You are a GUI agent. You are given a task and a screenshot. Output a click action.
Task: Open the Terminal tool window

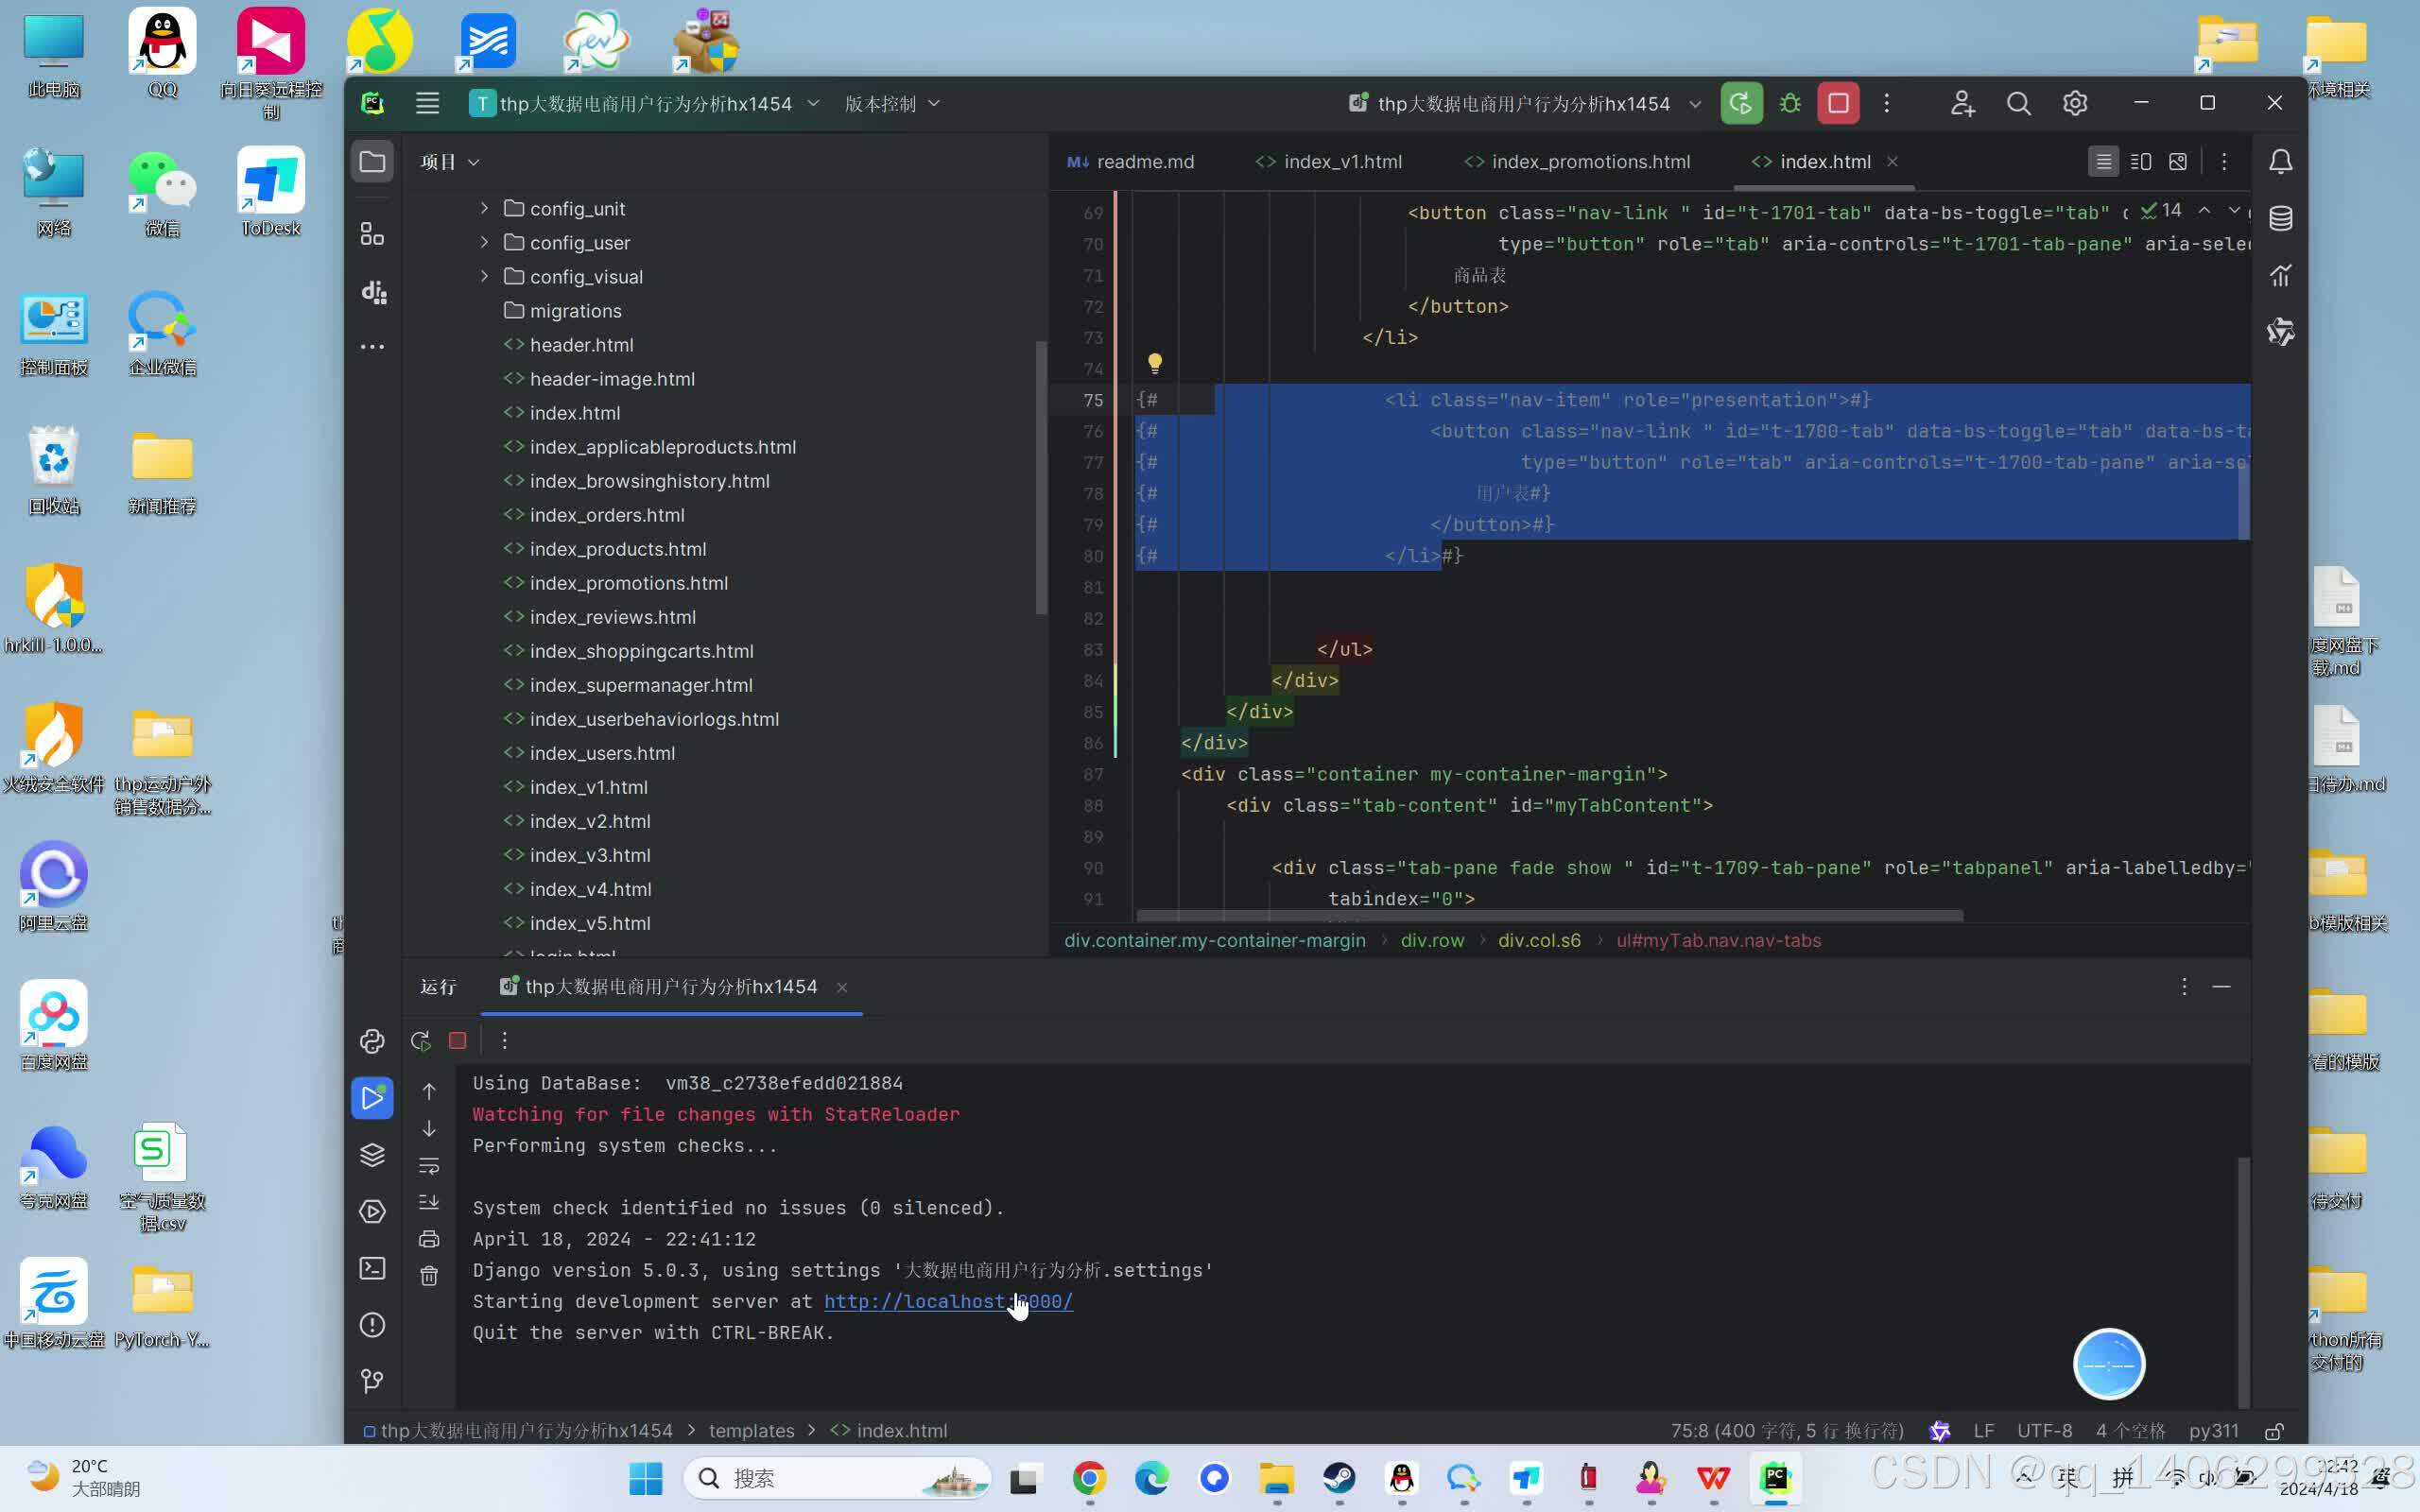click(x=372, y=1268)
